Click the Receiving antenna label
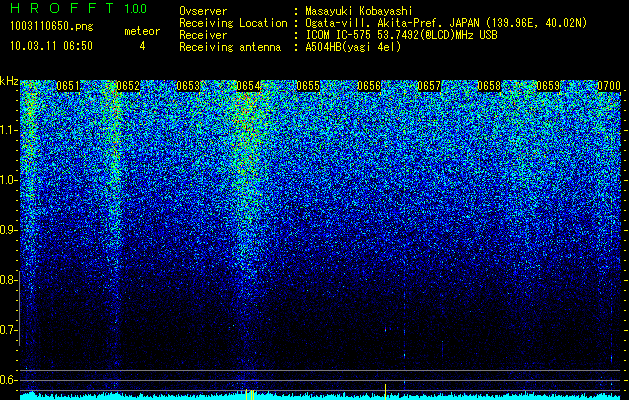The height and width of the screenshot is (400, 629). point(230,47)
